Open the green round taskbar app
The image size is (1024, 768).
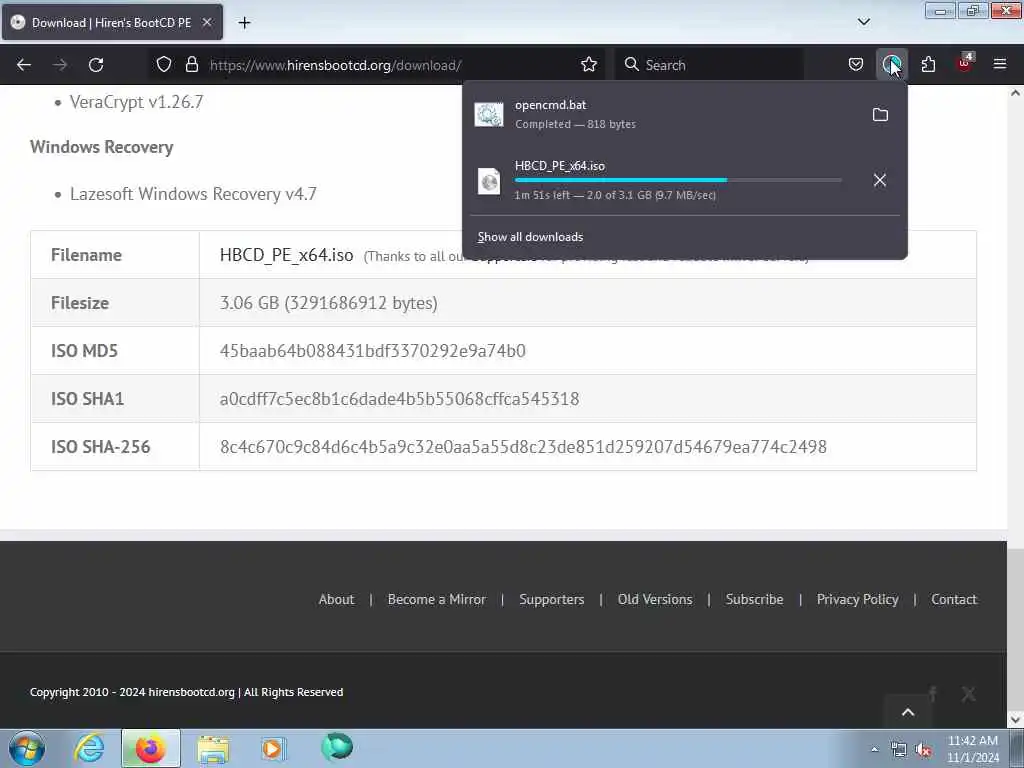click(x=337, y=747)
